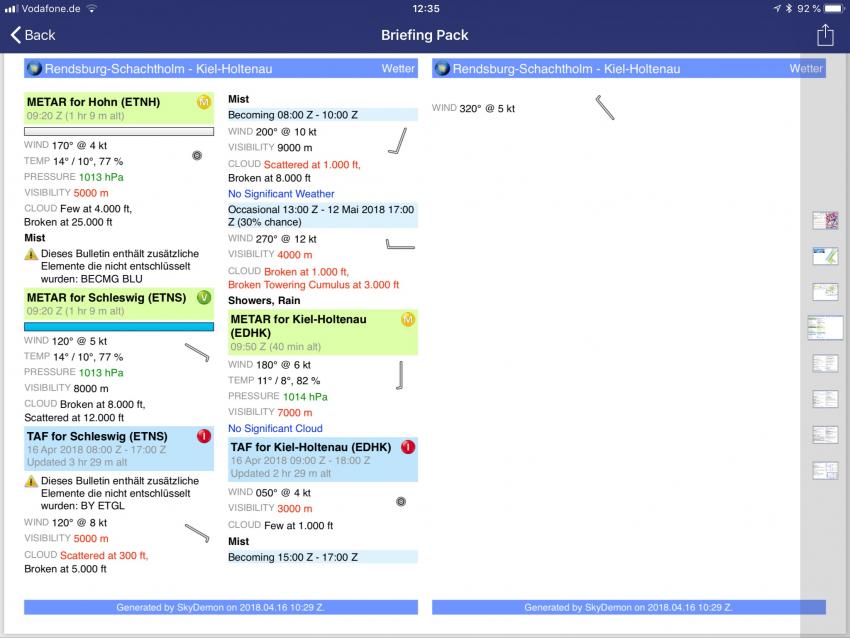Tap TEMP 11° / 8°, 82 % value

tap(288, 381)
